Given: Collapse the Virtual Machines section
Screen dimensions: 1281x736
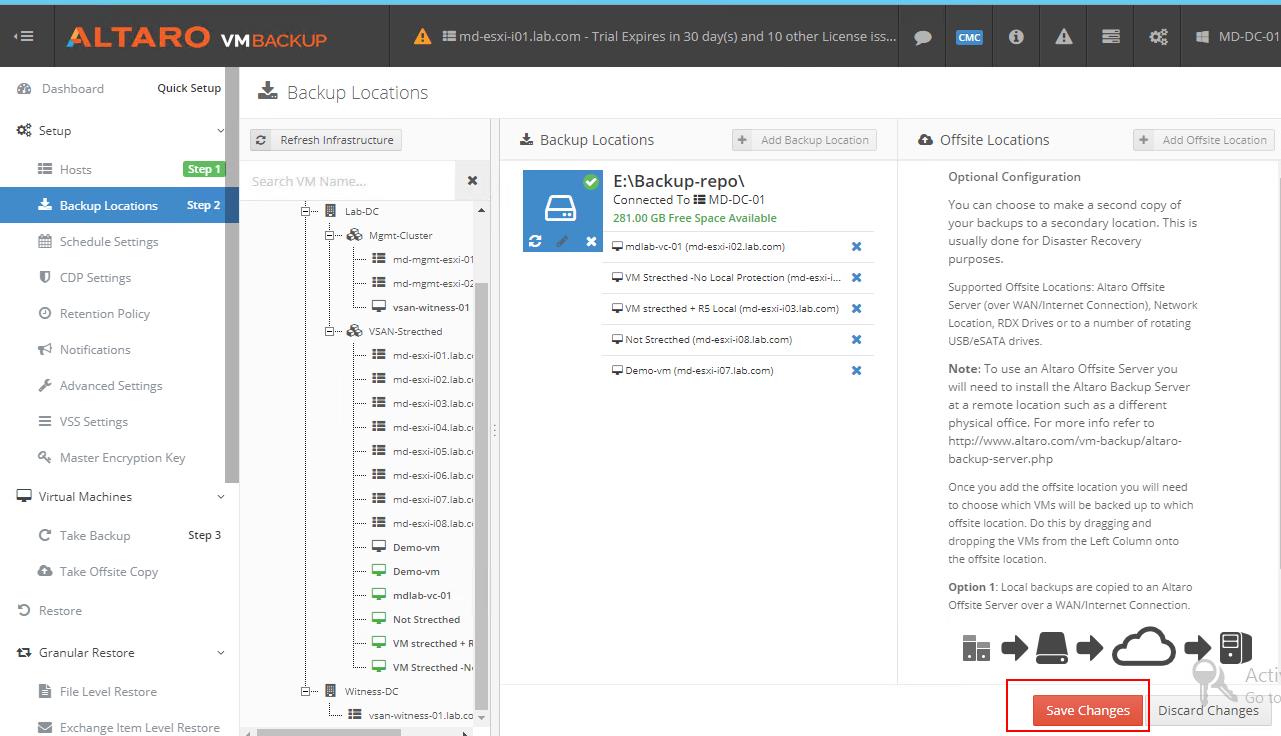Looking at the screenshot, I should 220,497.
